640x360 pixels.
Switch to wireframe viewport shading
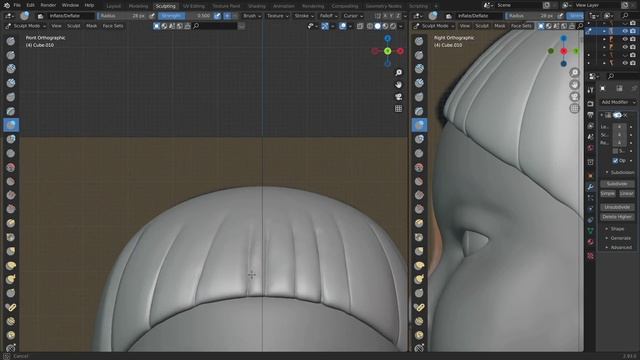370,26
